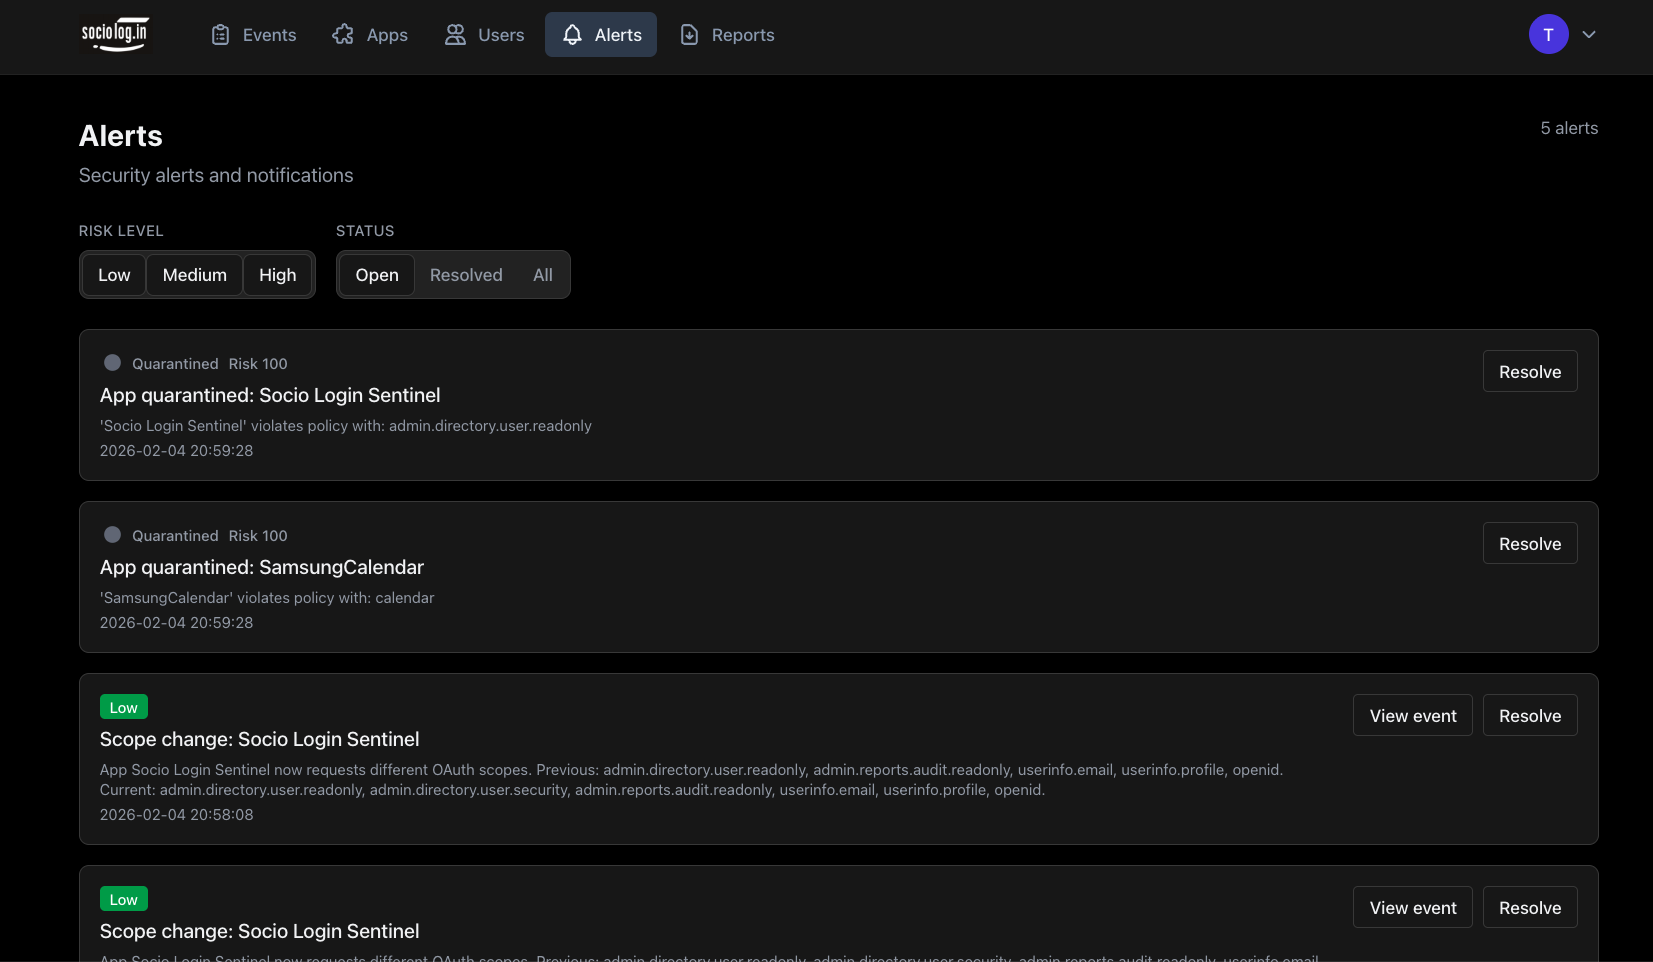Image resolution: width=1653 pixels, height=962 pixels.
Task: Resolve the SamsungCalendar quarantine alert
Action: pyautogui.click(x=1530, y=544)
